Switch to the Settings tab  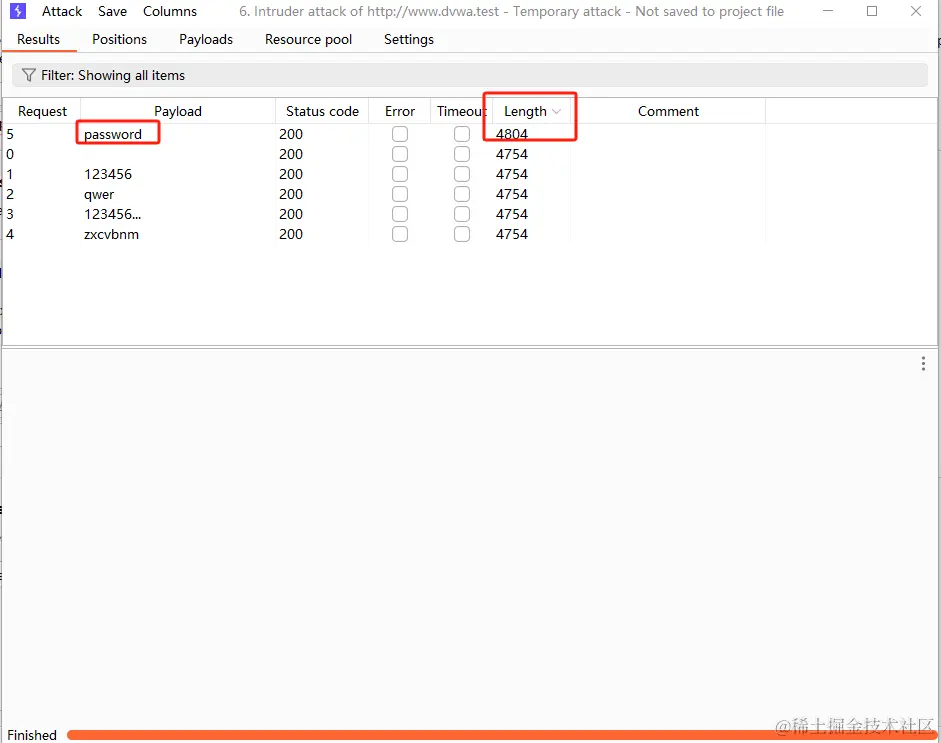(409, 40)
